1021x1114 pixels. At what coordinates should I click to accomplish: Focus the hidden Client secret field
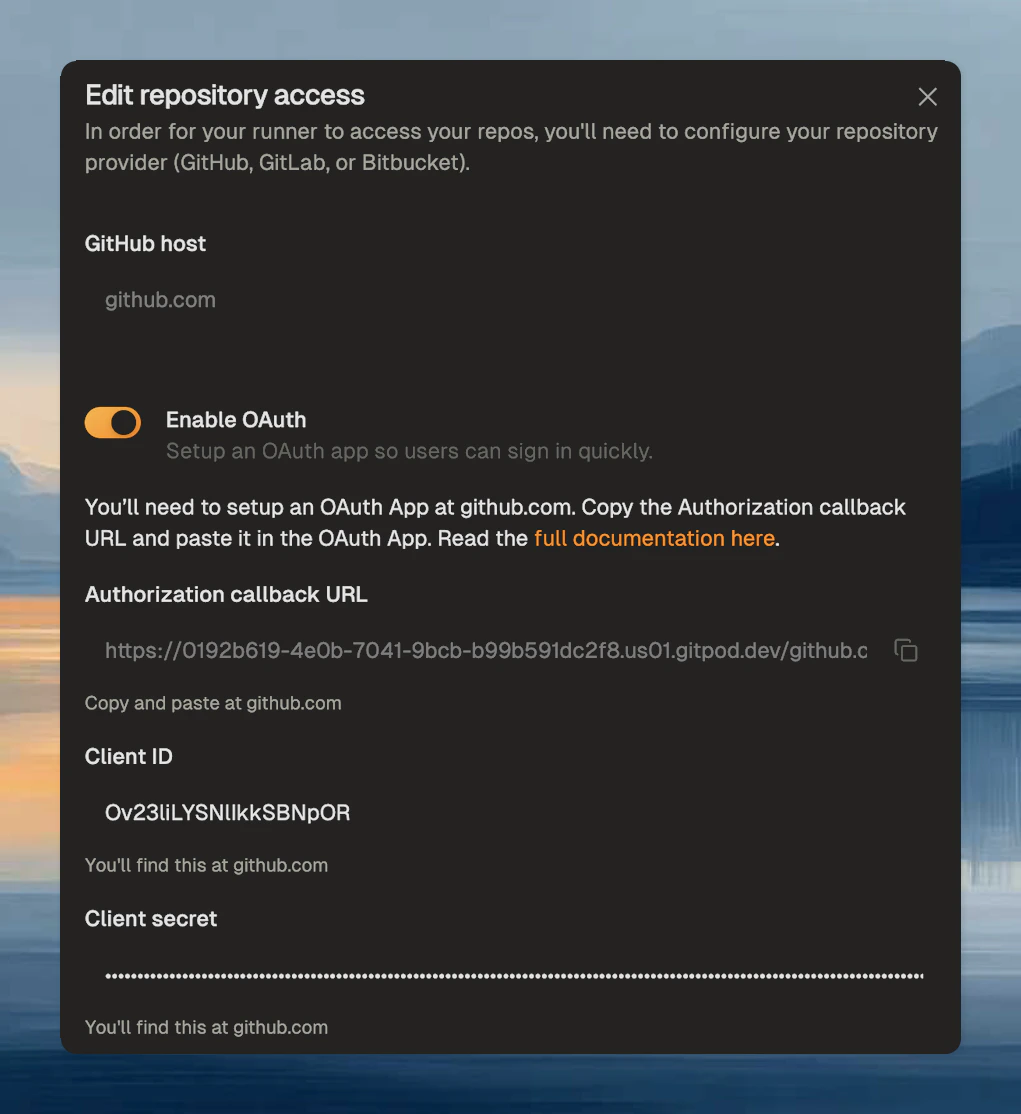(x=450, y=974)
